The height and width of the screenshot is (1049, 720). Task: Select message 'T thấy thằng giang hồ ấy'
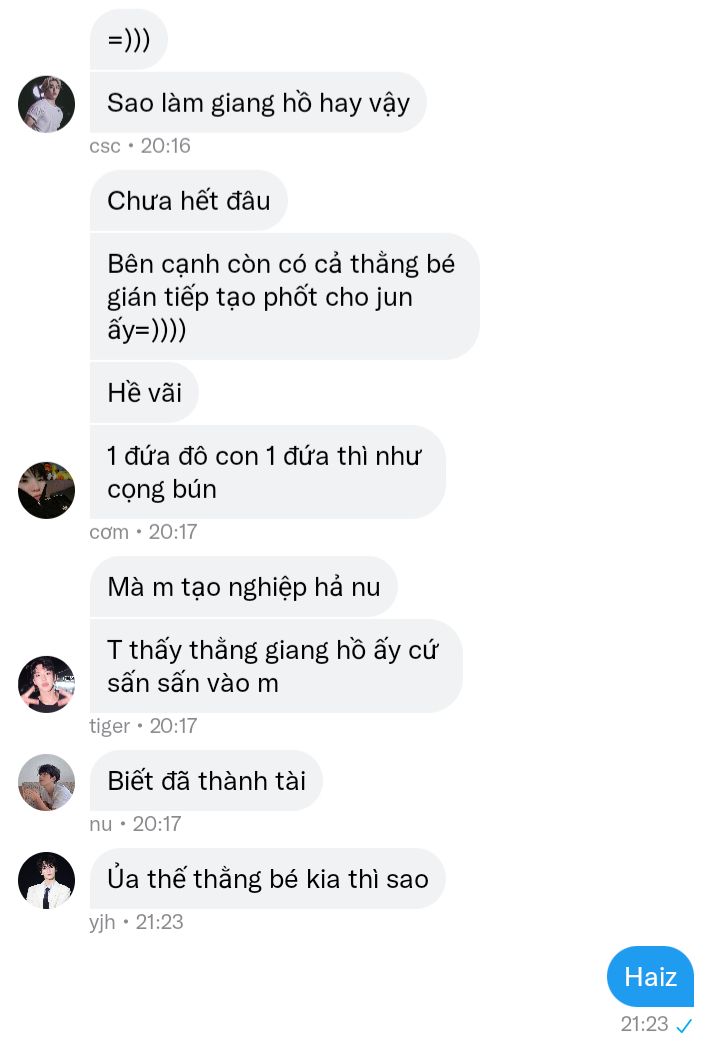tap(275, 666)
